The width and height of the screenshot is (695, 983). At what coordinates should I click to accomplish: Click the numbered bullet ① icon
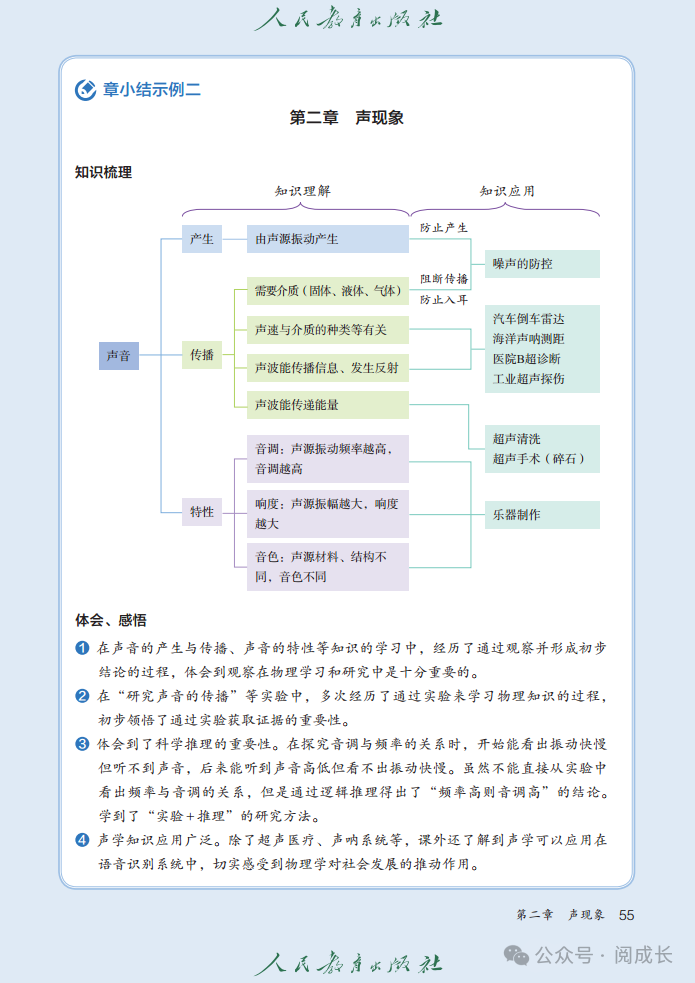tap(82, 648)
